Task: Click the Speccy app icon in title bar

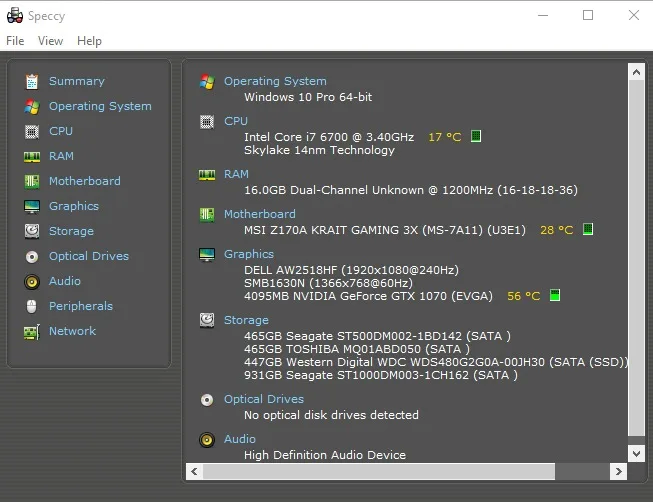Action: point(15,15)
